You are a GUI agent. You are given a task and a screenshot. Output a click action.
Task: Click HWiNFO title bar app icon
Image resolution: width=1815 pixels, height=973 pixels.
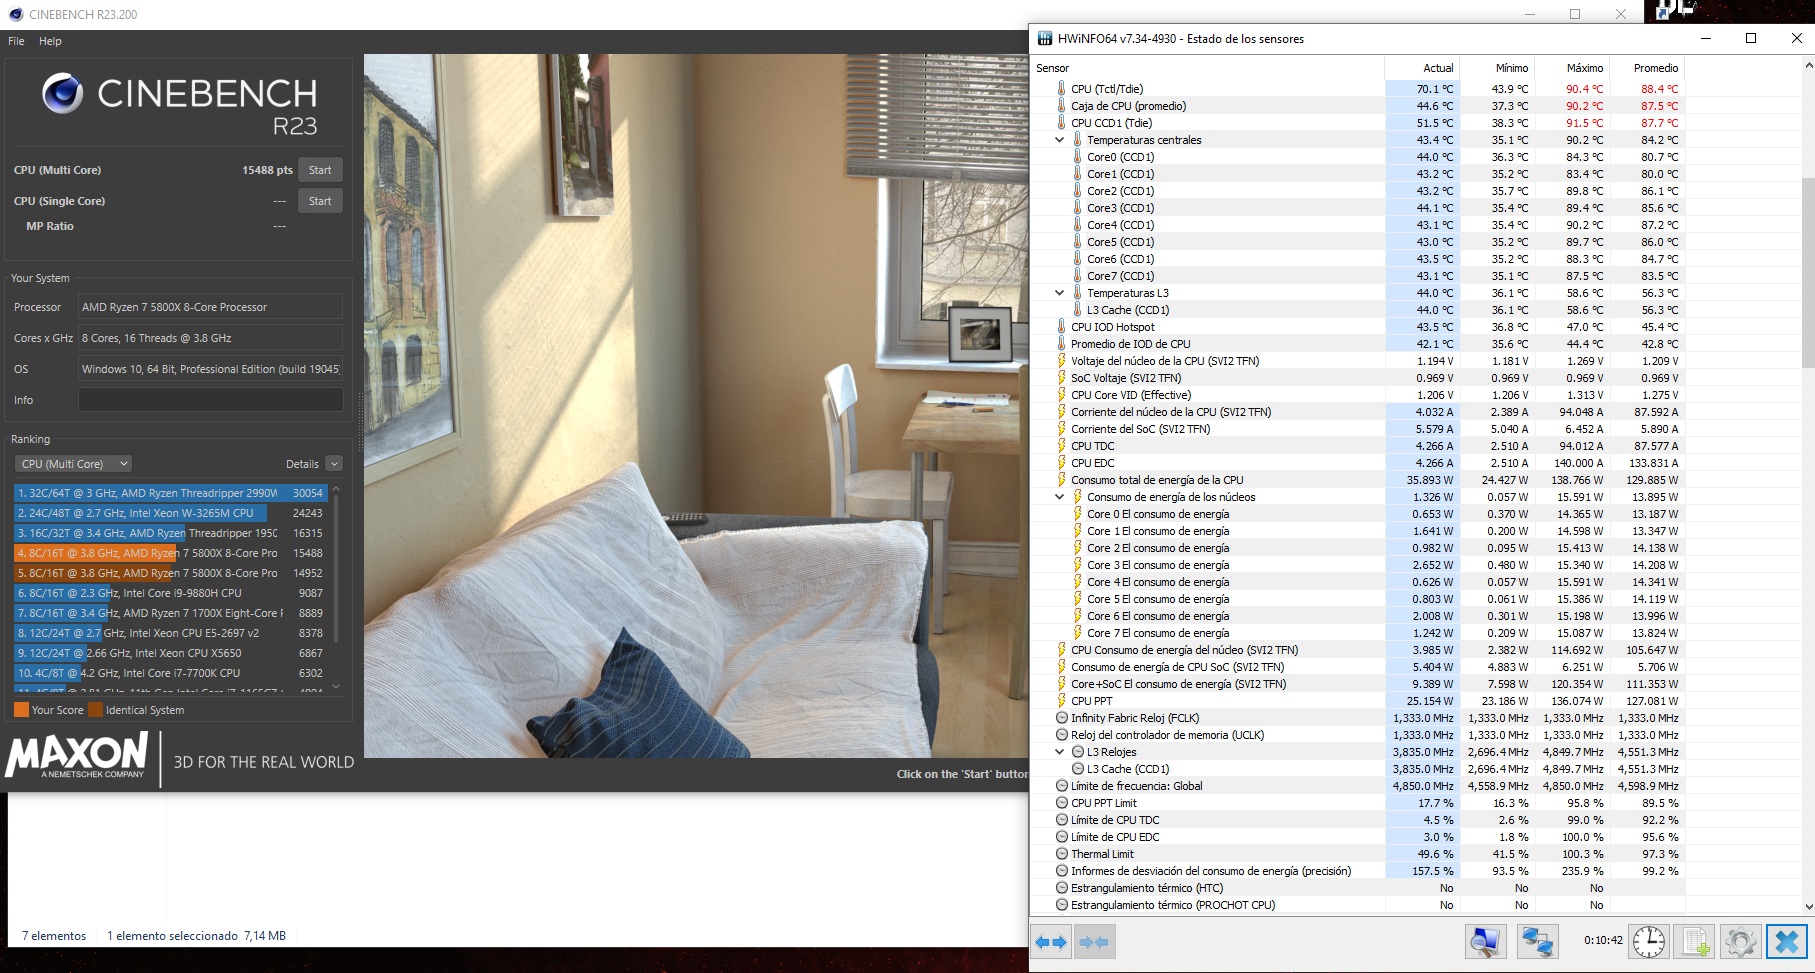[1045, 39]
